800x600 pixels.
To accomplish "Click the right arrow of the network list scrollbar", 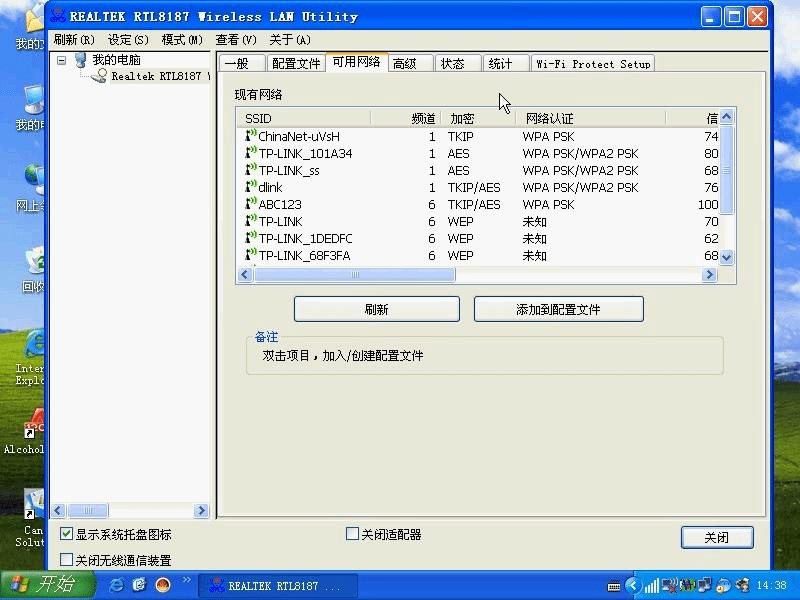I will coord(710,275).
